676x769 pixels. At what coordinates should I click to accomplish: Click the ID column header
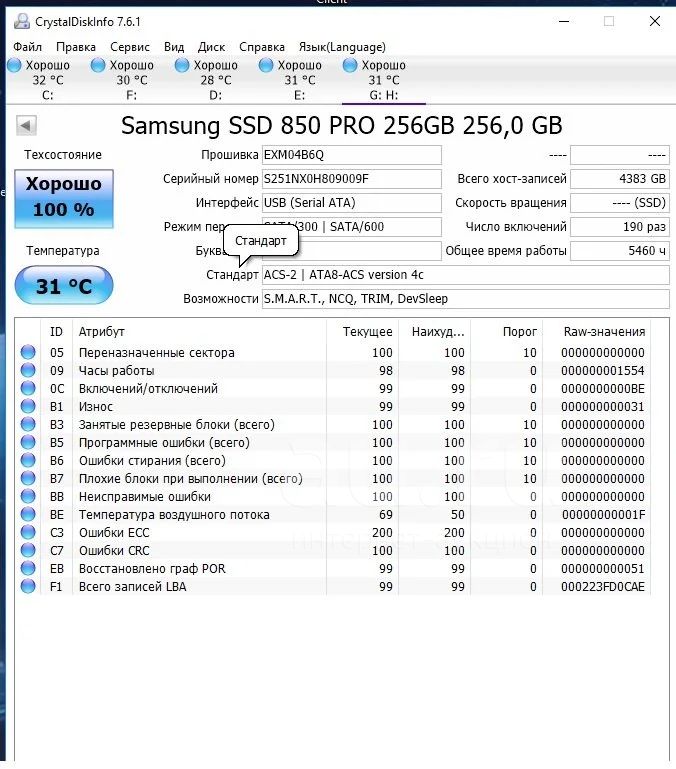[x=56, y=332]
